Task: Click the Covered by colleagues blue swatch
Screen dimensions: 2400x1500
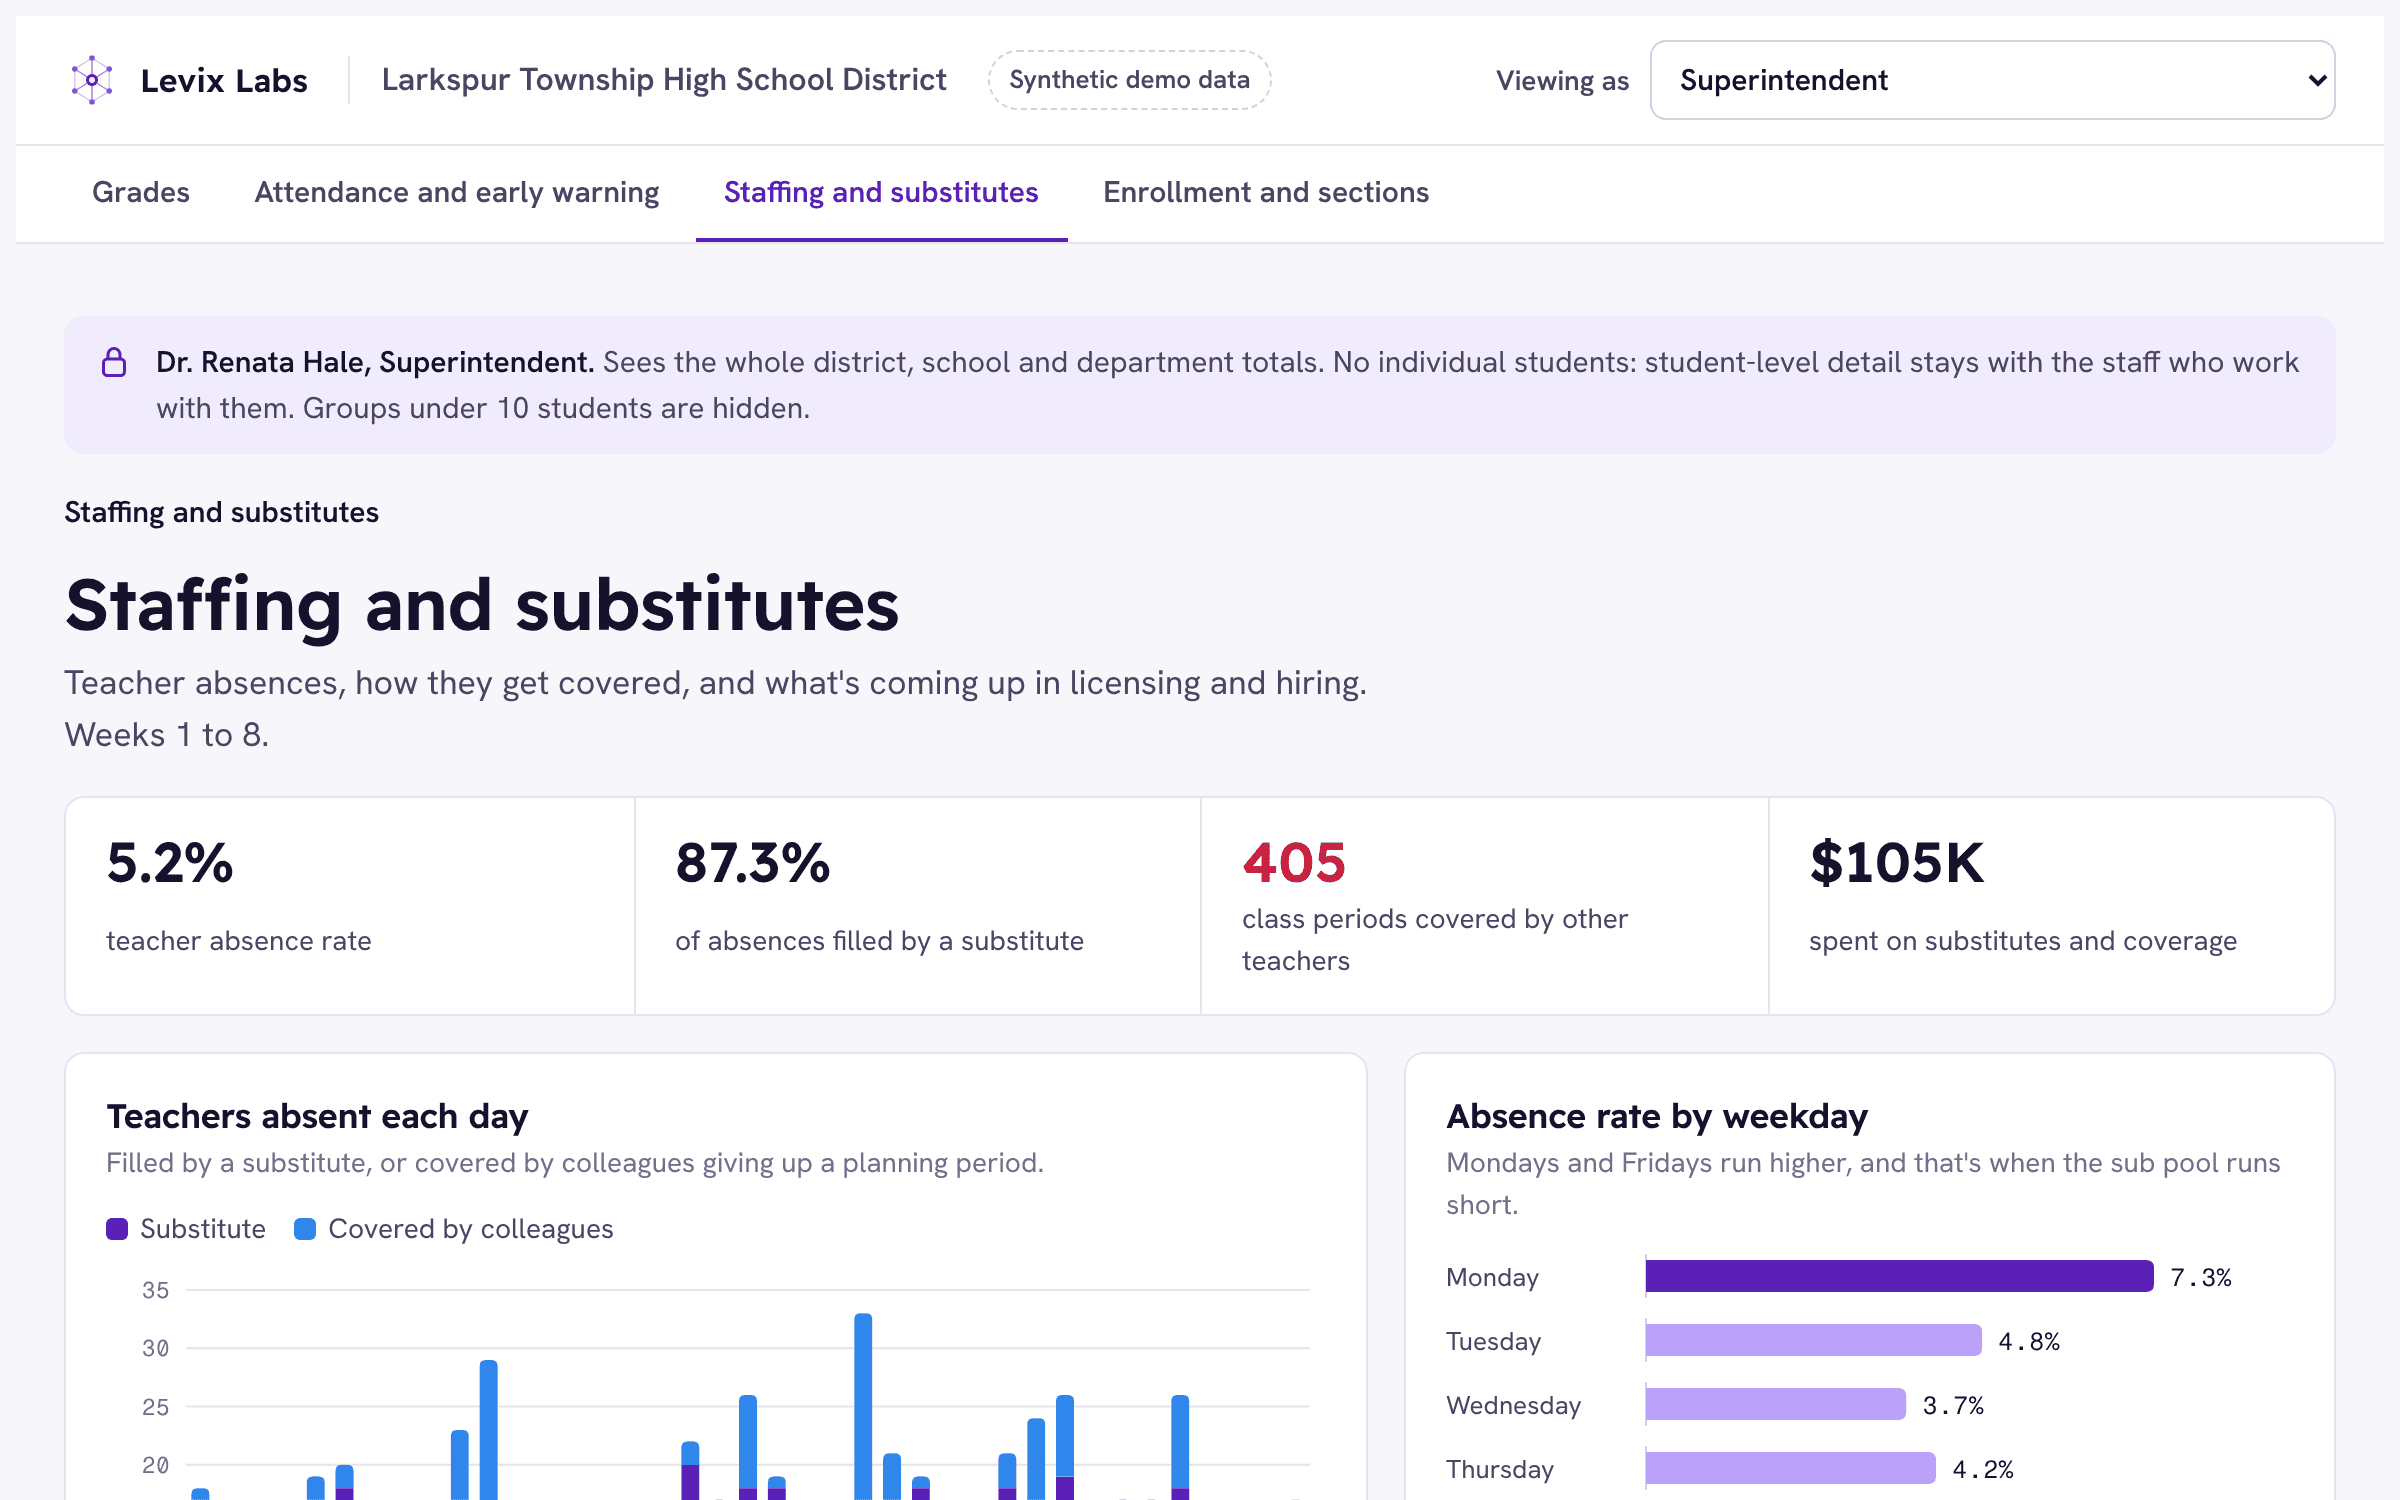Action: point(305,1229)
